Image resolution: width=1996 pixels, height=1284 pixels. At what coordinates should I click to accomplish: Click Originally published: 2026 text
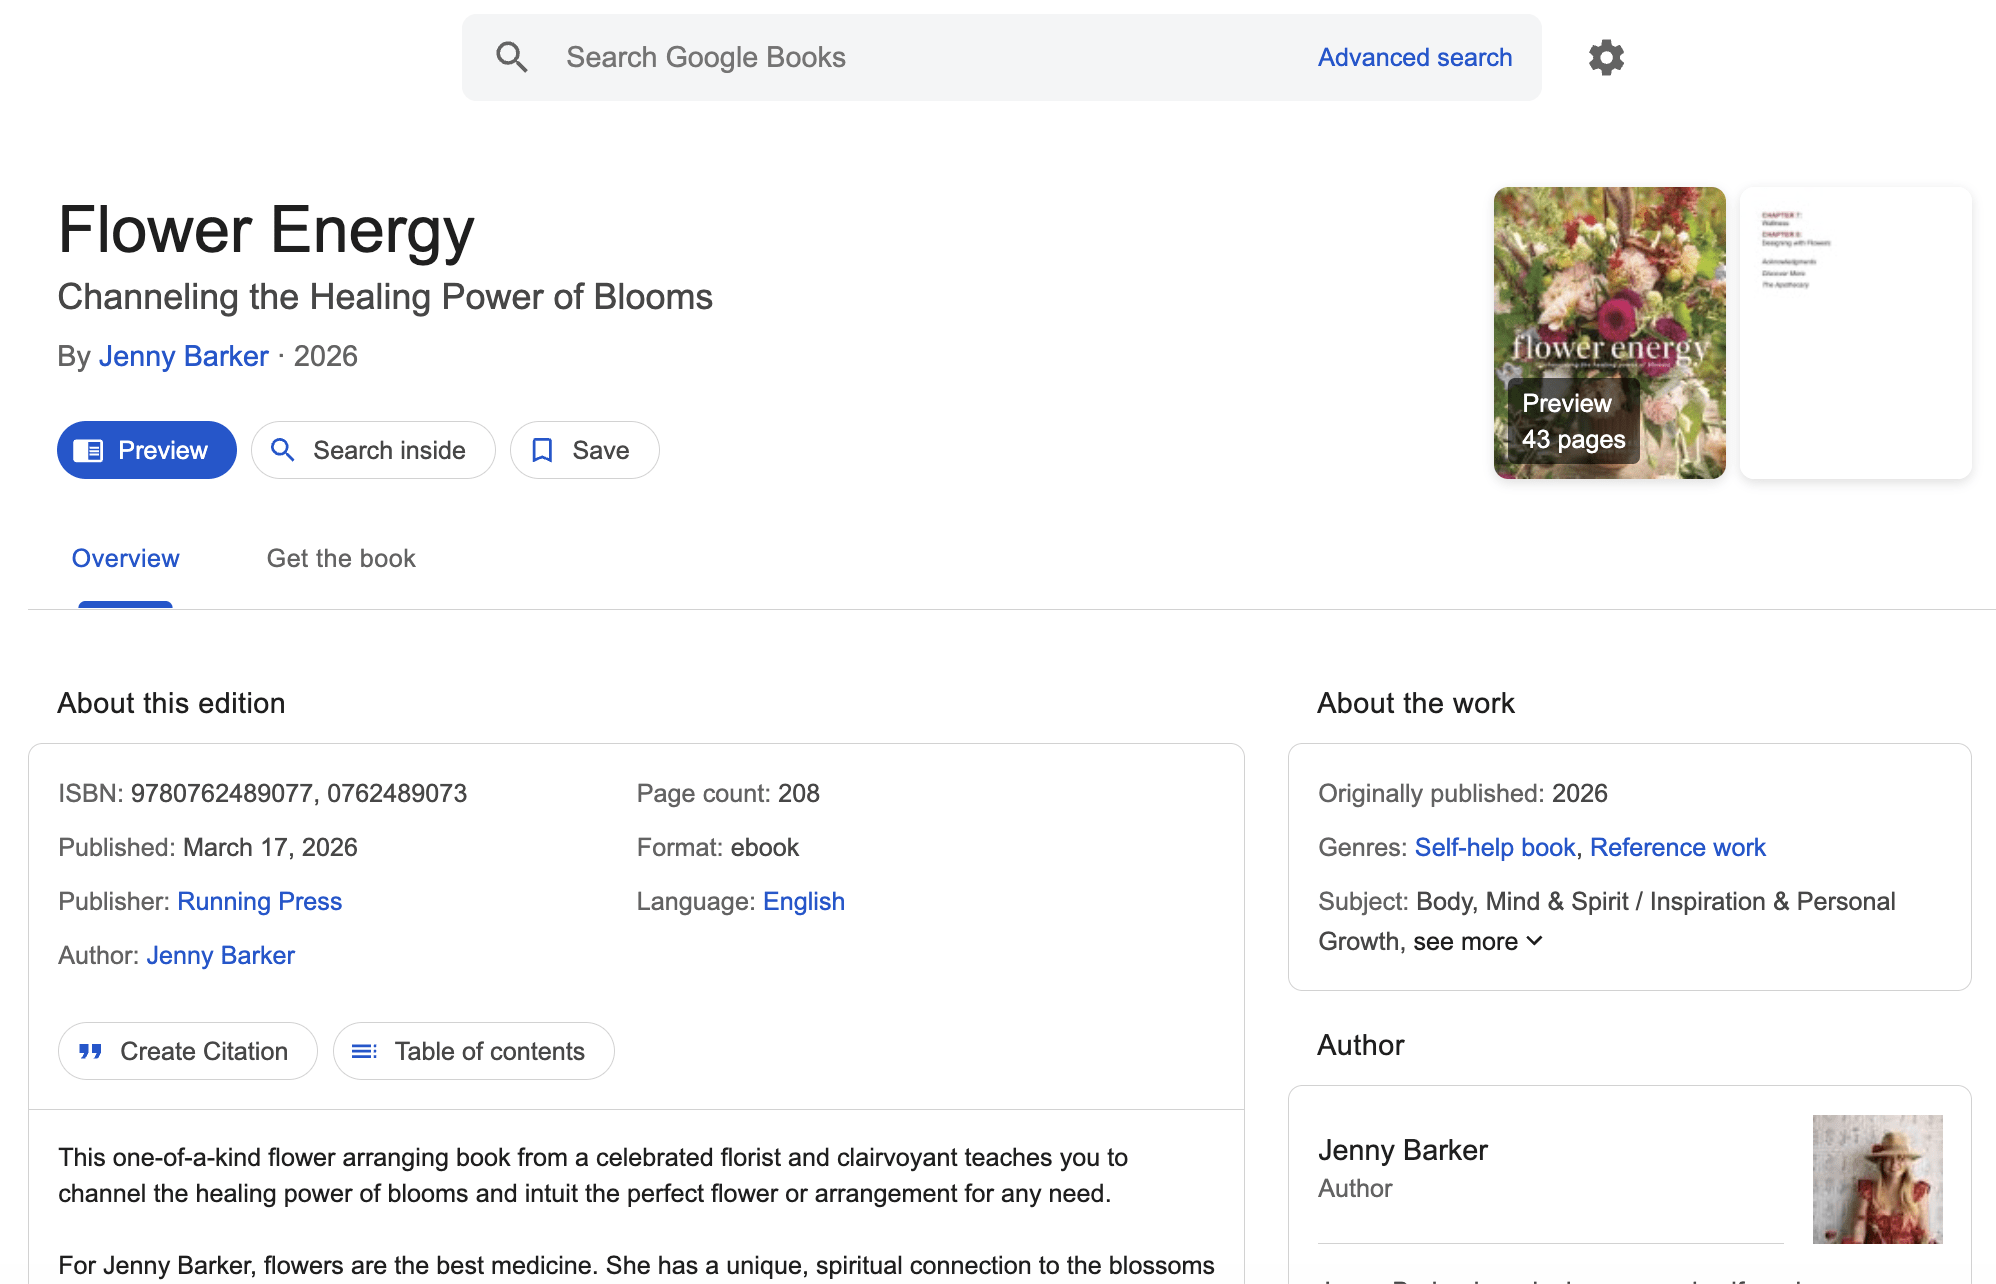click(1462, 793)
